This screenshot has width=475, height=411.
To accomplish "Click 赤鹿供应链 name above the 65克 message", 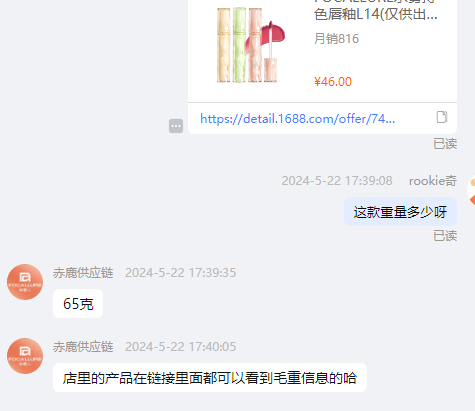I will coord(83,273).
